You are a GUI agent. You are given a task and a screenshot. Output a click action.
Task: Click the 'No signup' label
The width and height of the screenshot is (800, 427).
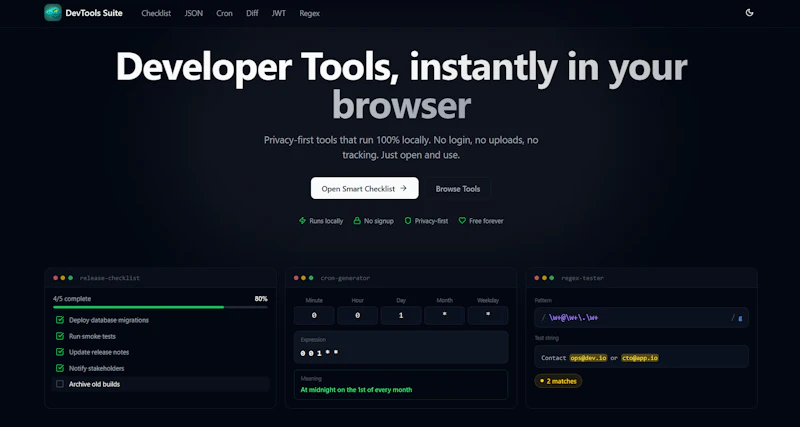(x=379, y=221)
